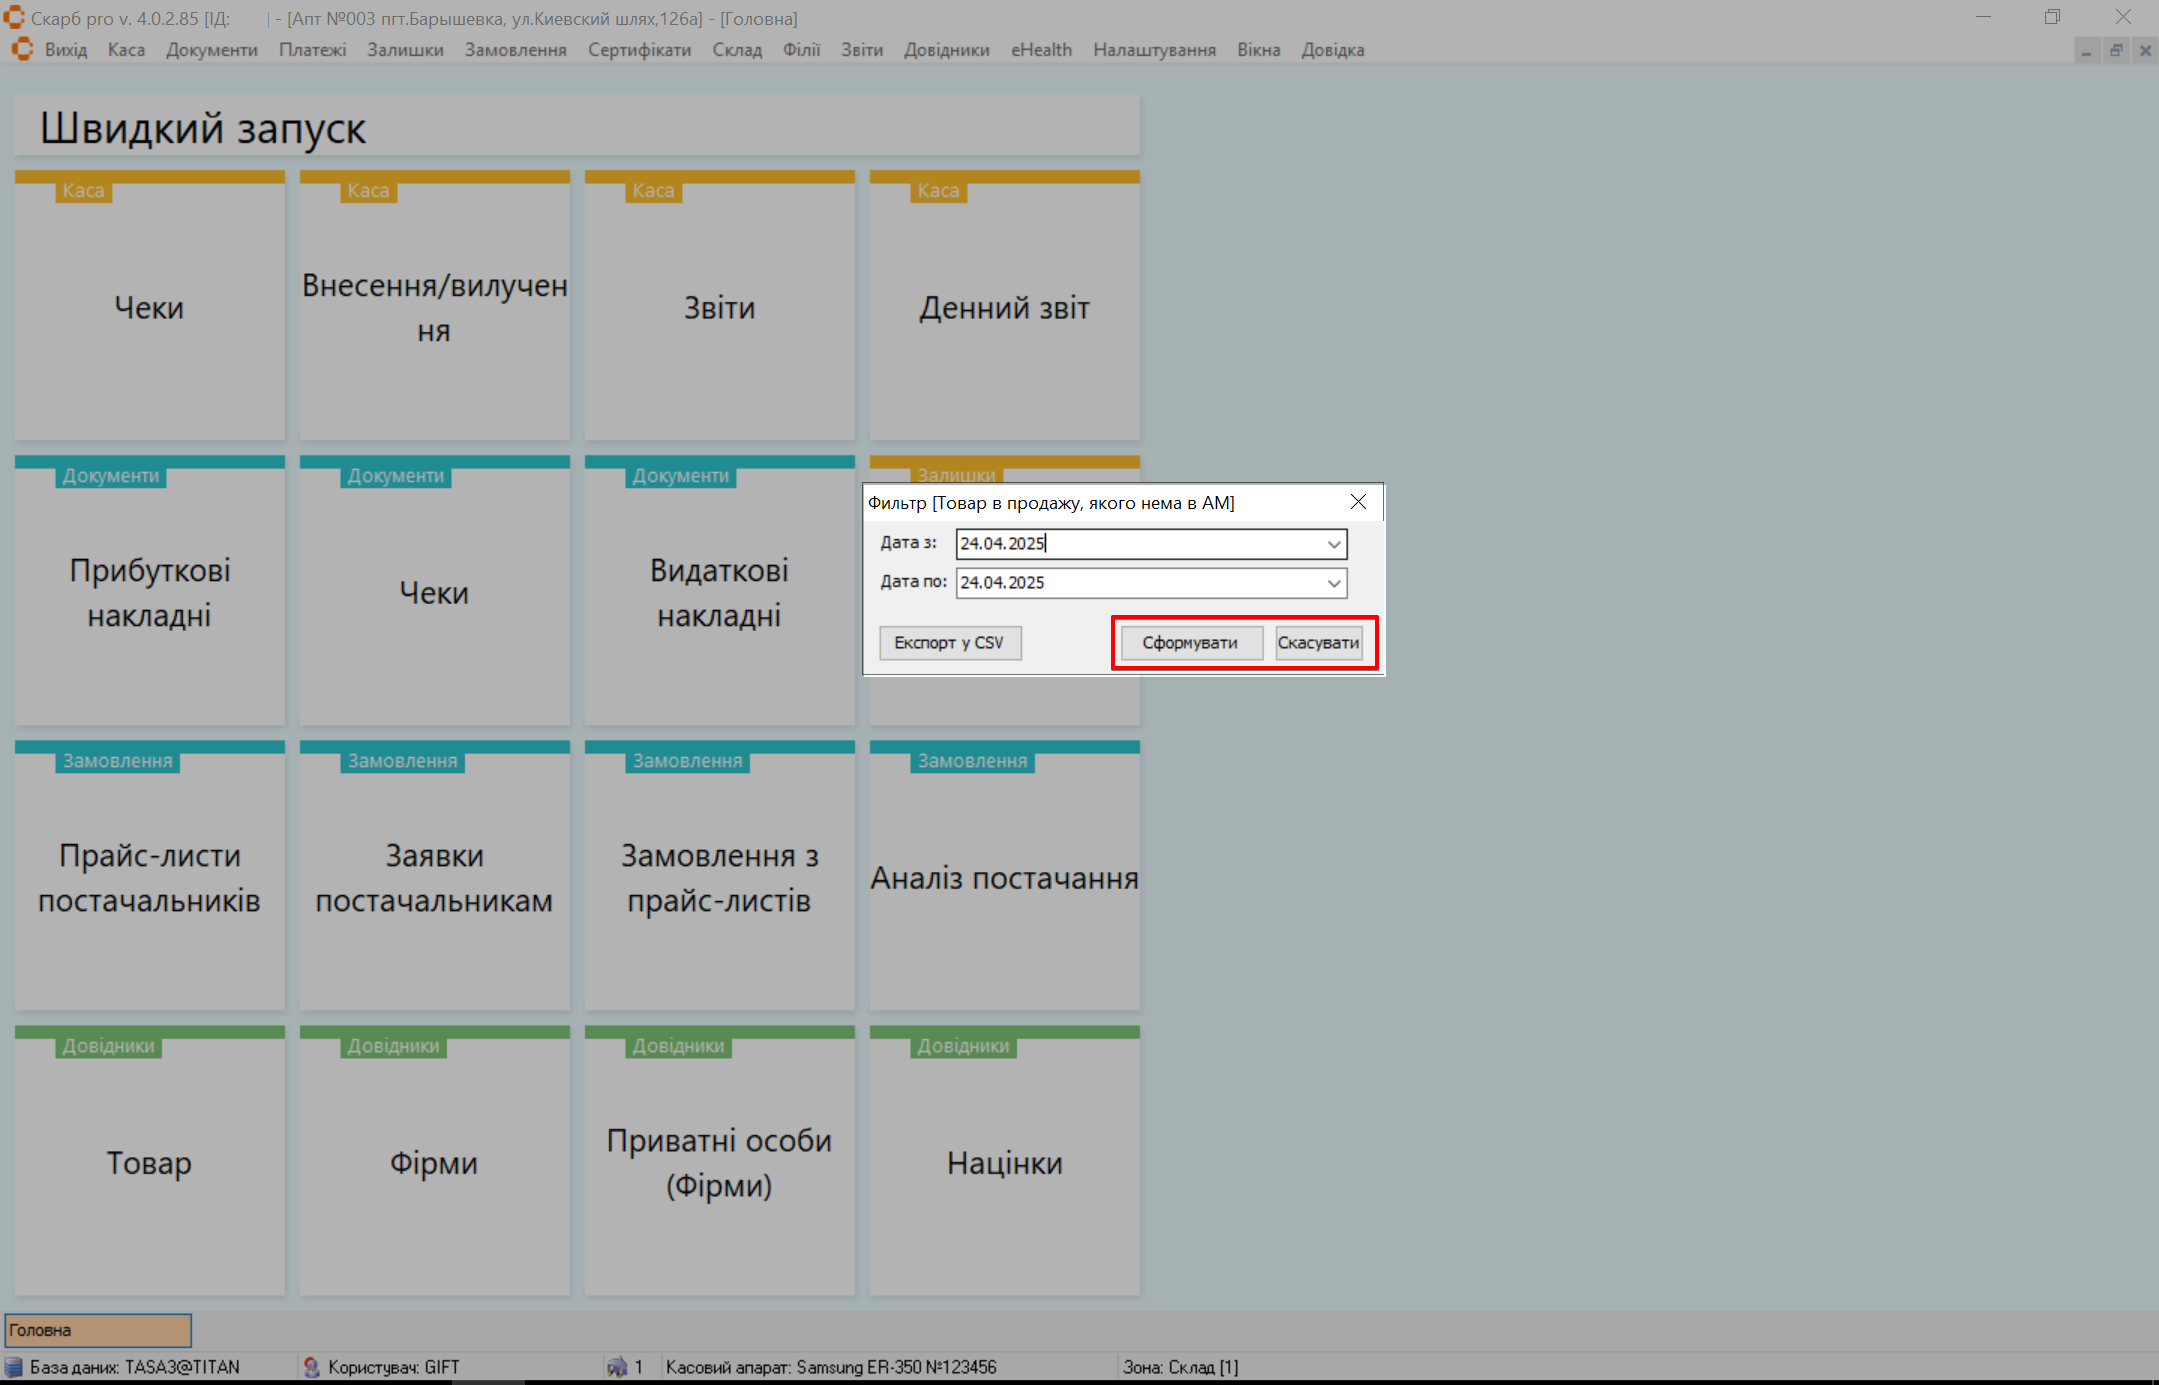Click the cash register icon in status bar

(x=617, y=1367)
